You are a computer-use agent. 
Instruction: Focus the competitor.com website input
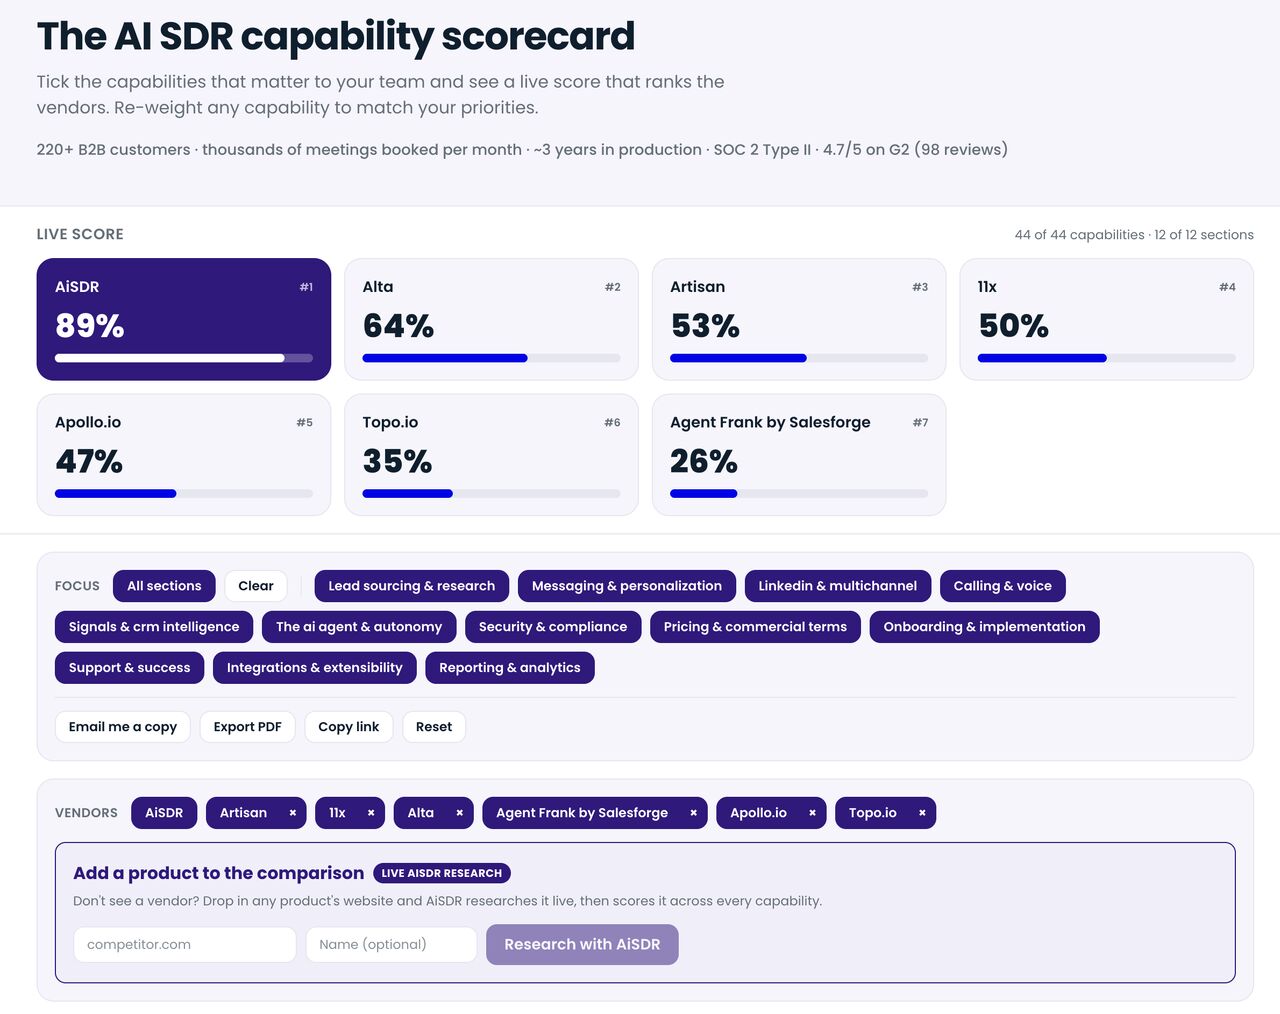[185, 945]
